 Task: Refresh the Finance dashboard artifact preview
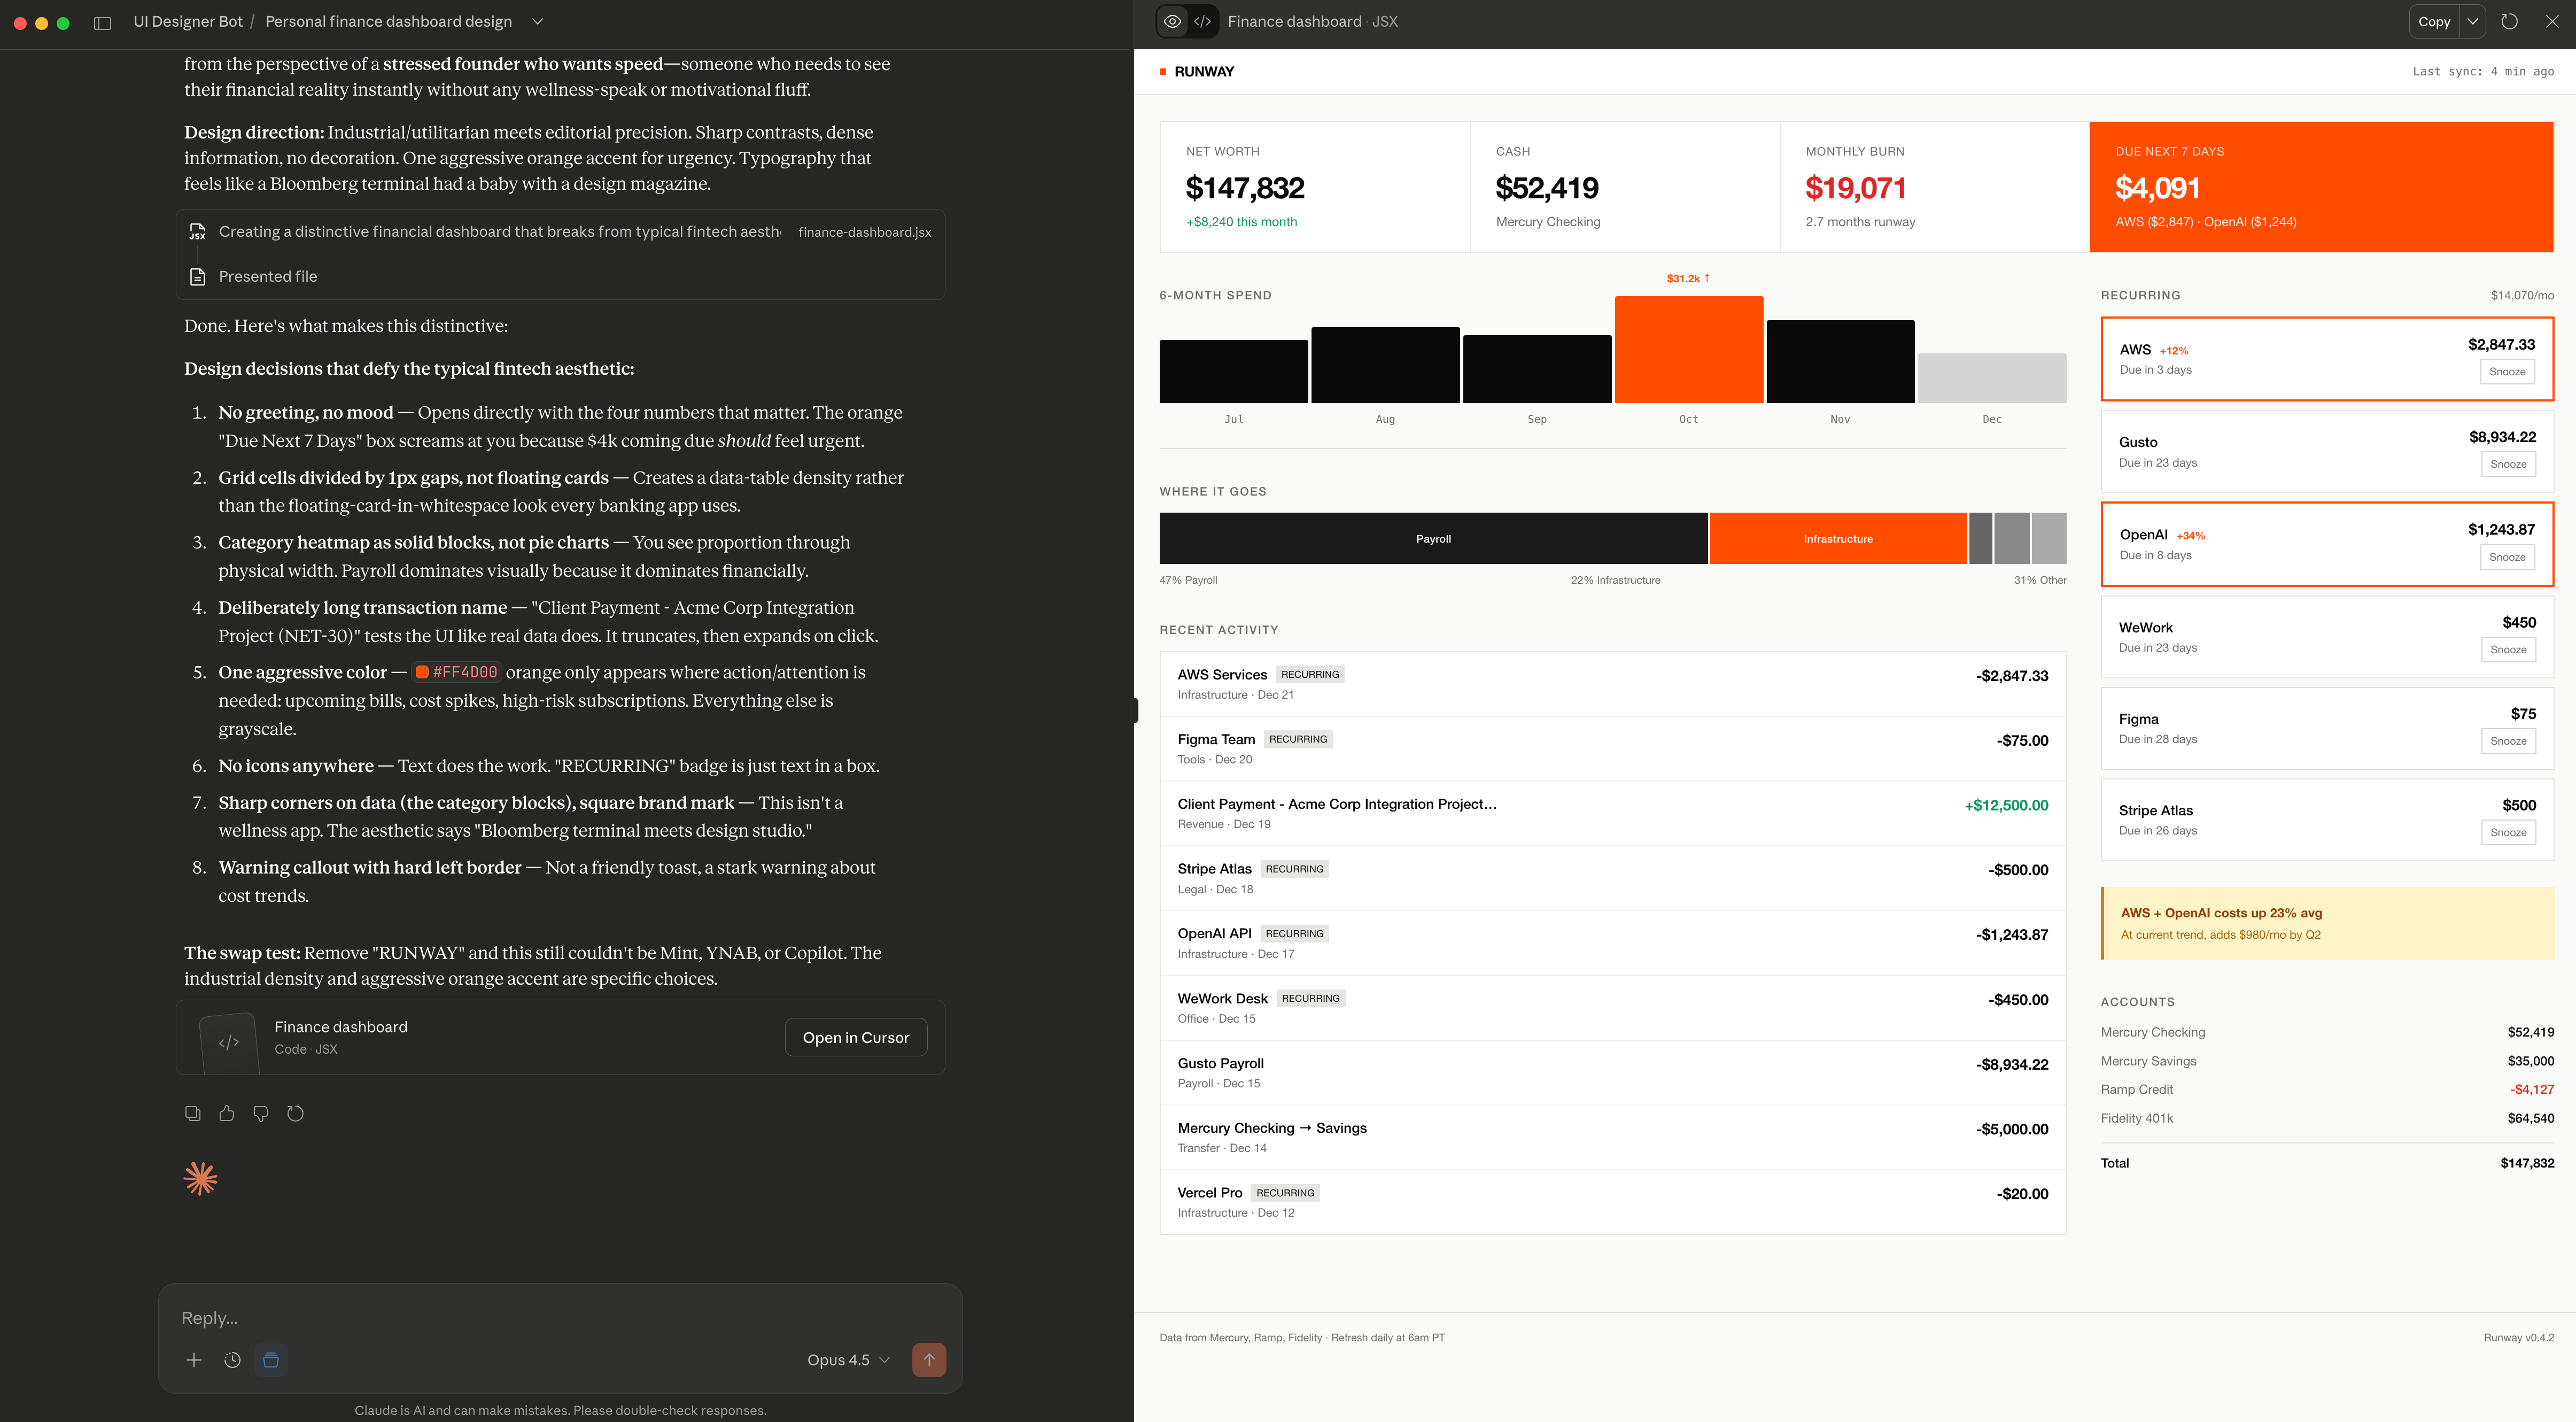2510,21
